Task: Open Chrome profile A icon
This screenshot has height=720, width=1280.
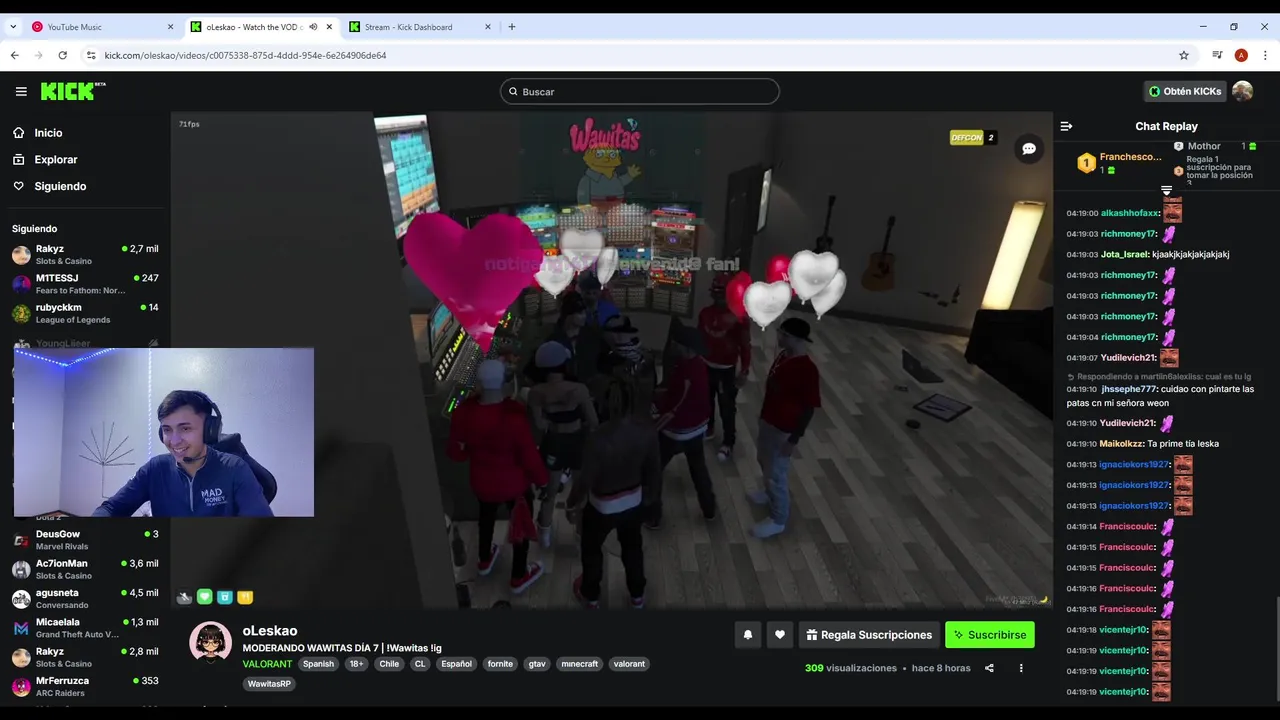Action: [1241, 55]
